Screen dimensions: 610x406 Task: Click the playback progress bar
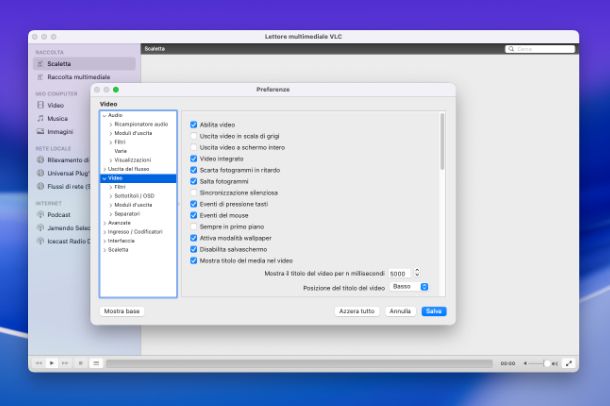[x=300, y=364]
